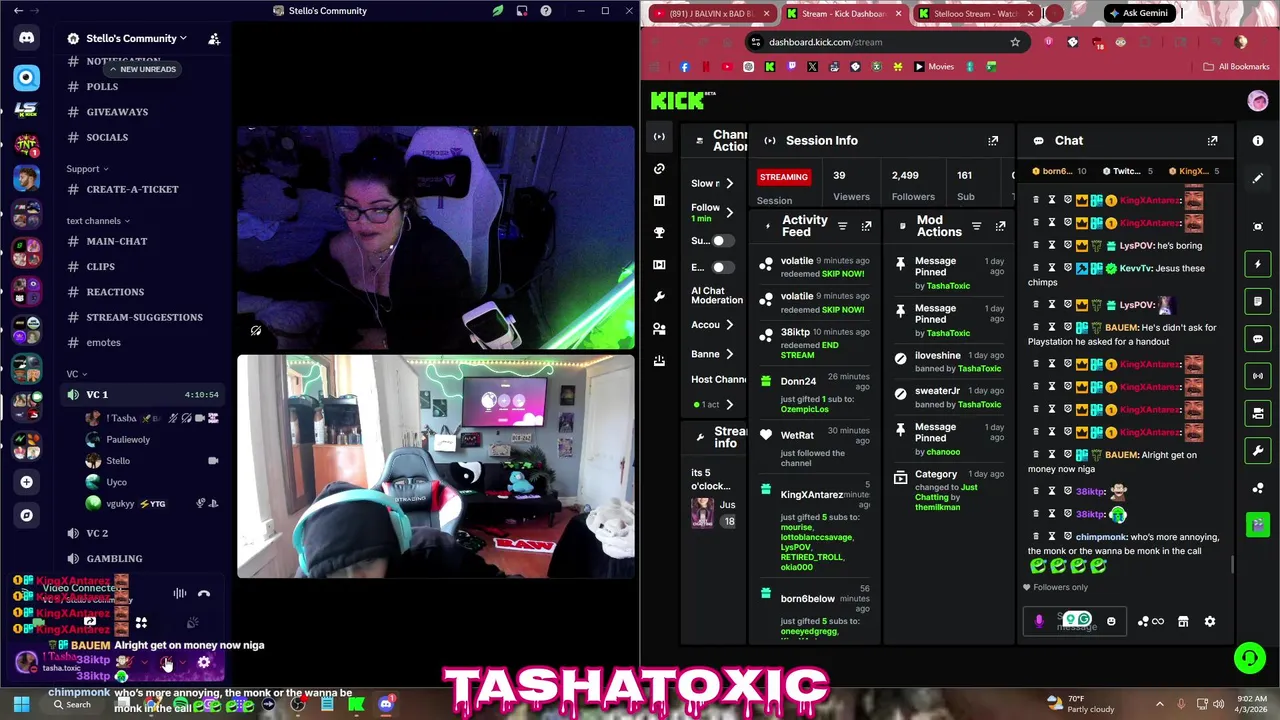Open Kick sidebar link icon
This screenshot has width=1280, height=720.
pyautogui.click(x=659, y=169)
